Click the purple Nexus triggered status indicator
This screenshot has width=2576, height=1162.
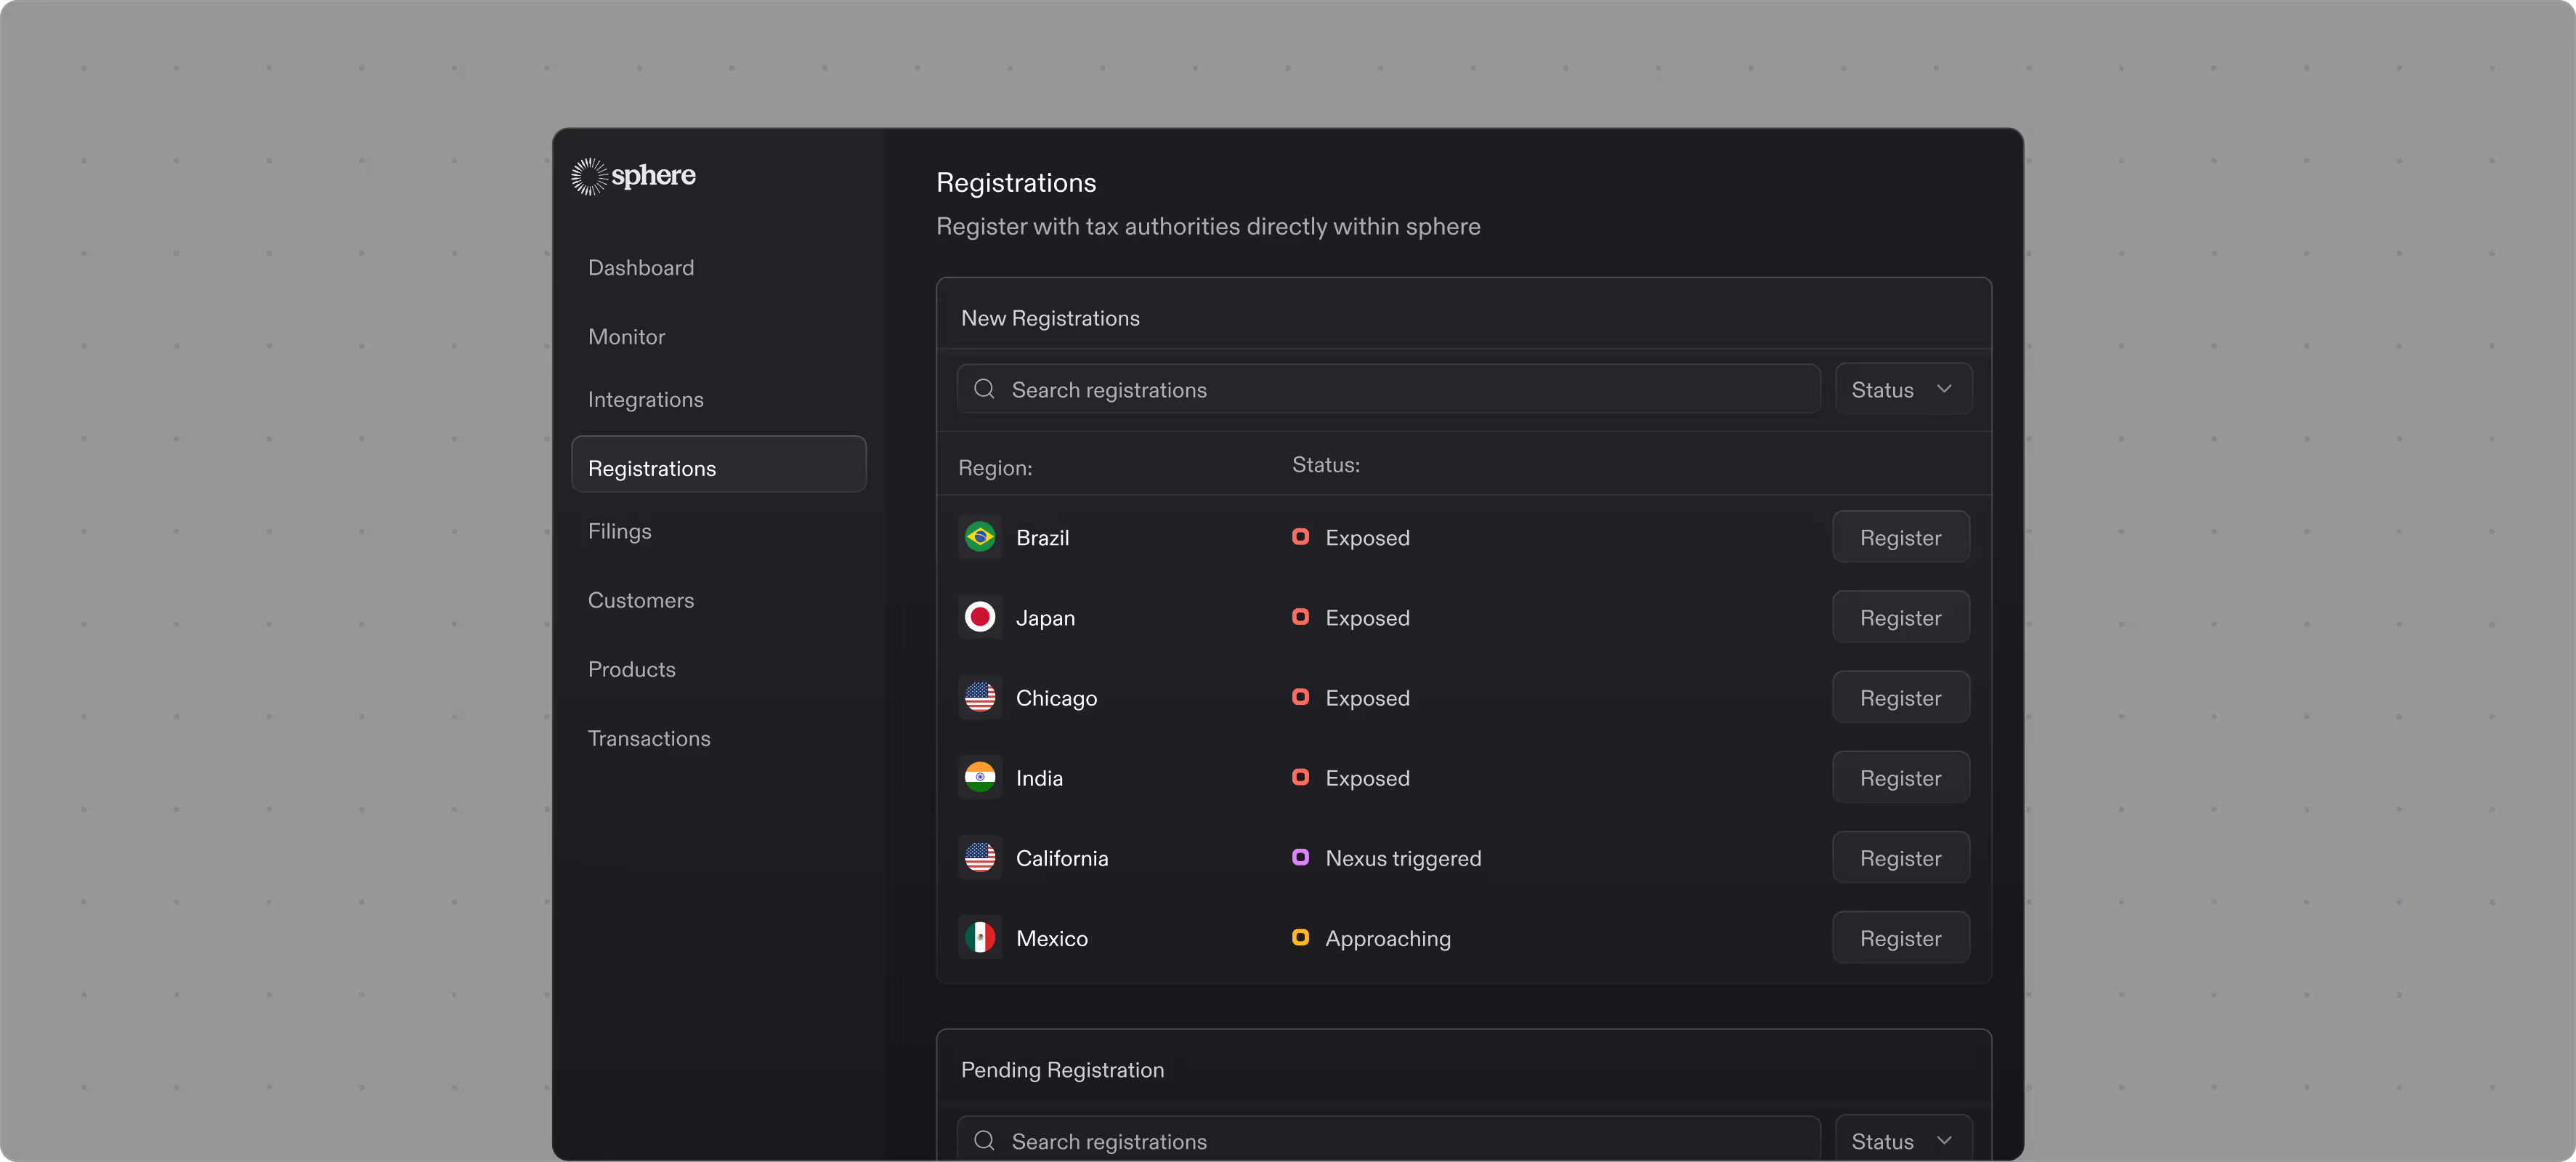pyautogui.click(x=1300, y=857)
